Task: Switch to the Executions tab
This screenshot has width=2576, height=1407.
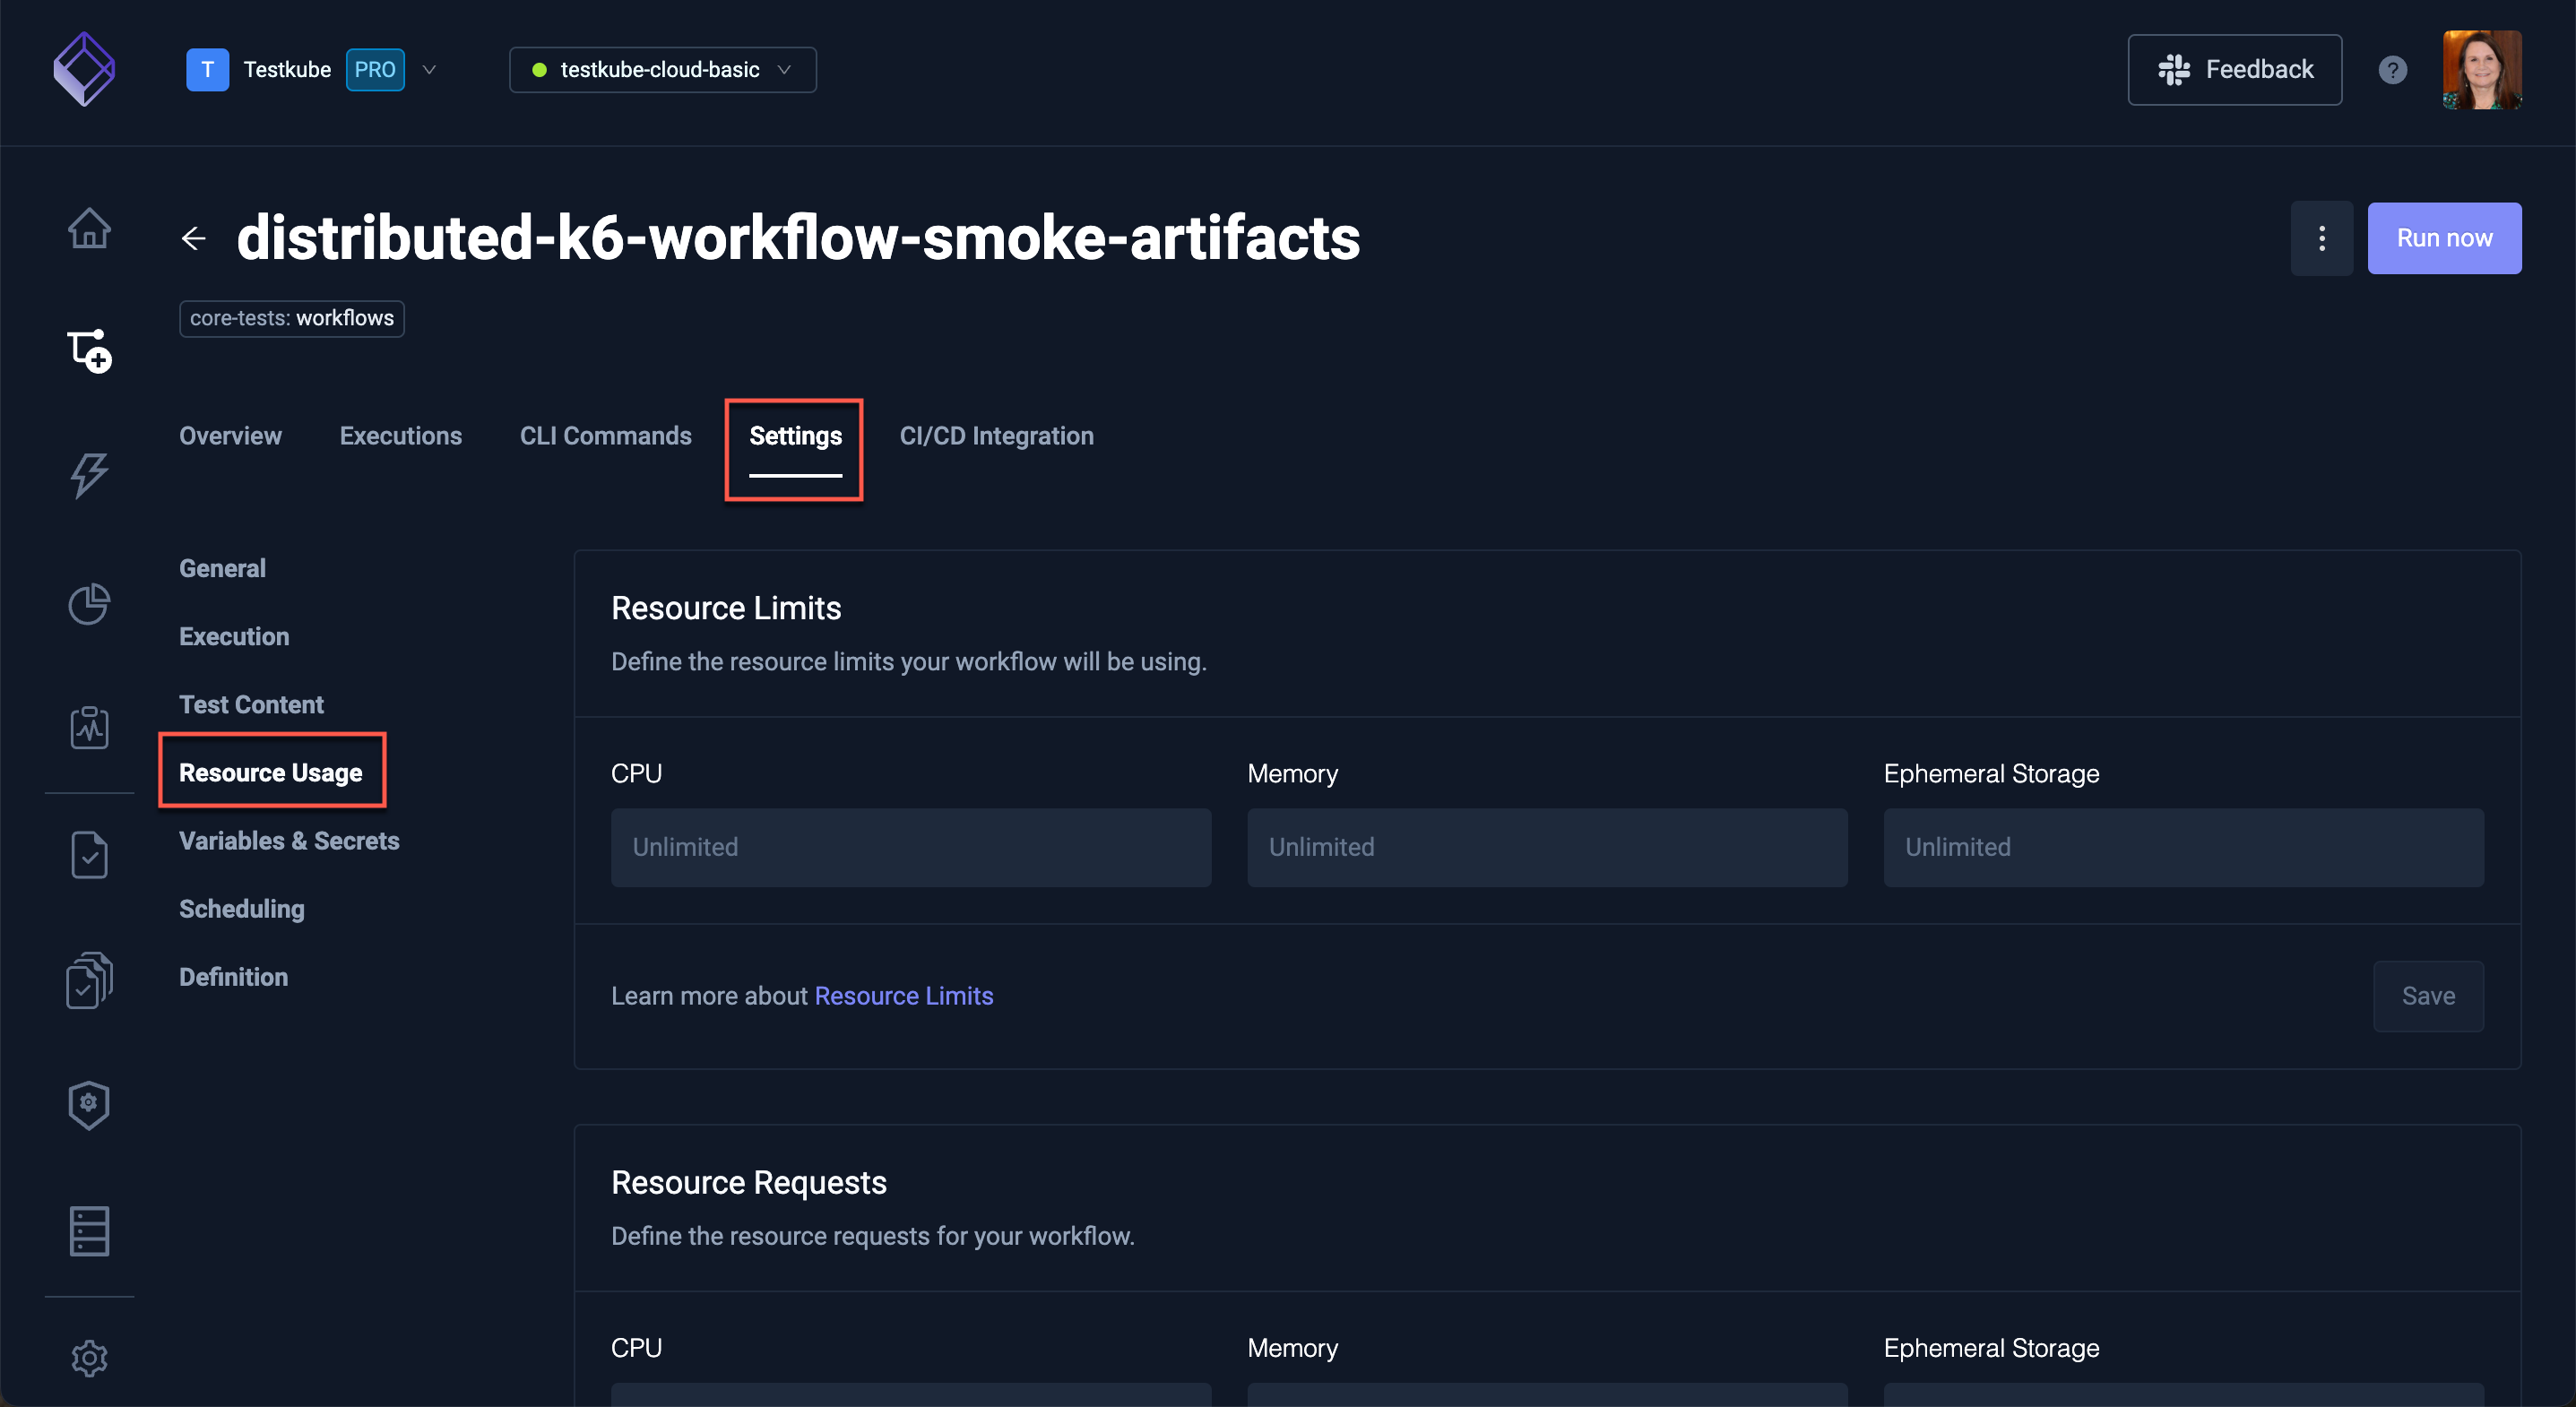Action: 401,435
